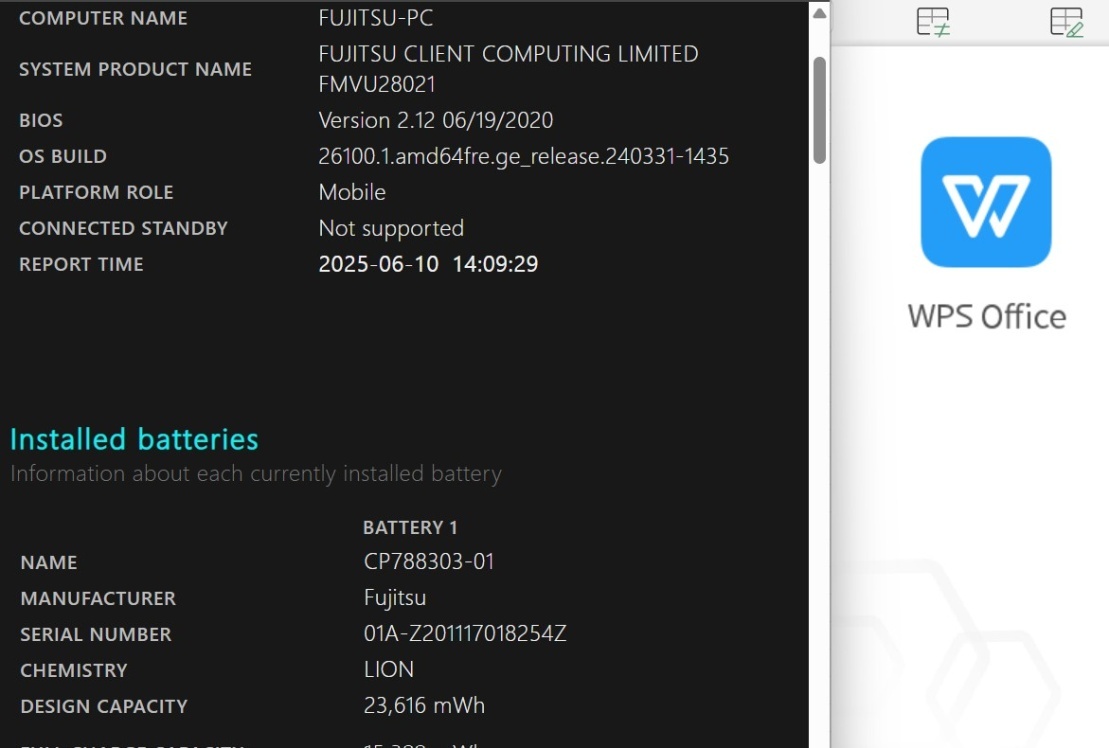Click the COMPUTER NAME label
Image resolution: width=1109 pixels, height=748 pixels.
[x=103, y=18]
